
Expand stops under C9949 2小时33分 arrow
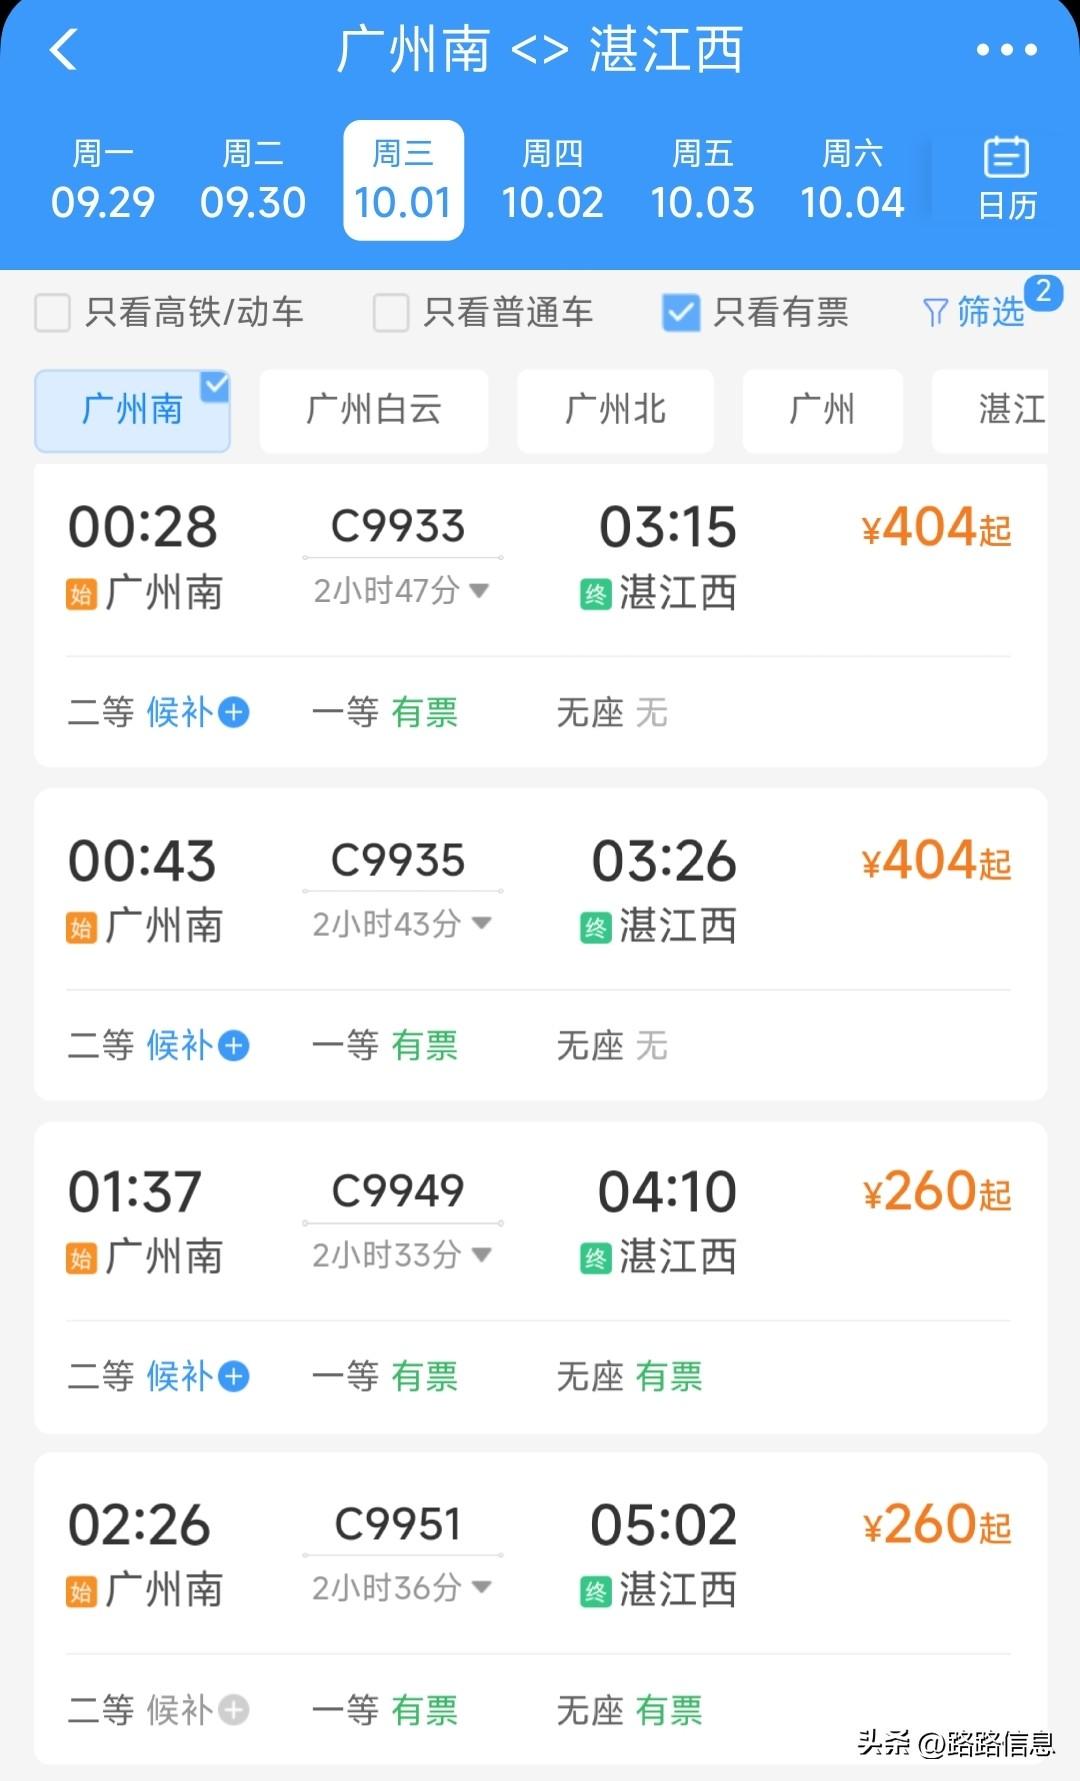(481, 1254)
